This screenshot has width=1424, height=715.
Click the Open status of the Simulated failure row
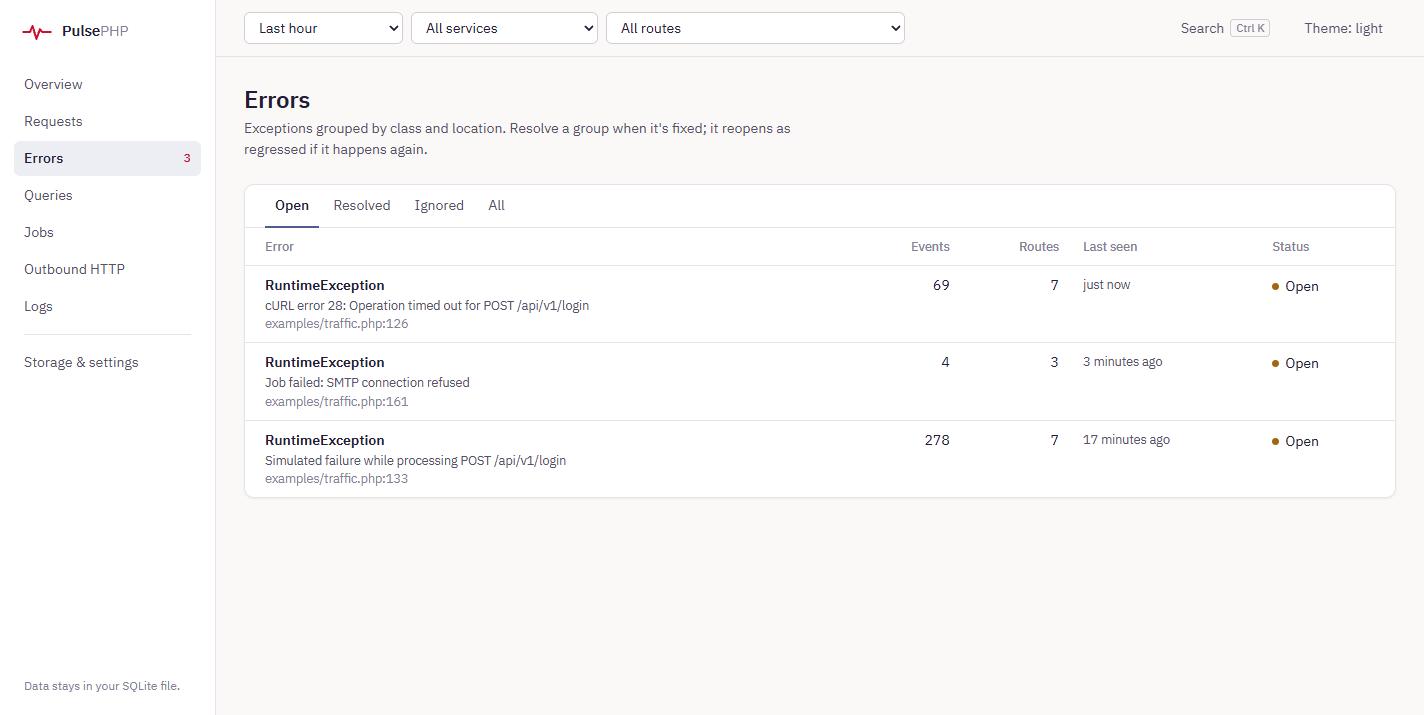click(x=1295, y=441)
